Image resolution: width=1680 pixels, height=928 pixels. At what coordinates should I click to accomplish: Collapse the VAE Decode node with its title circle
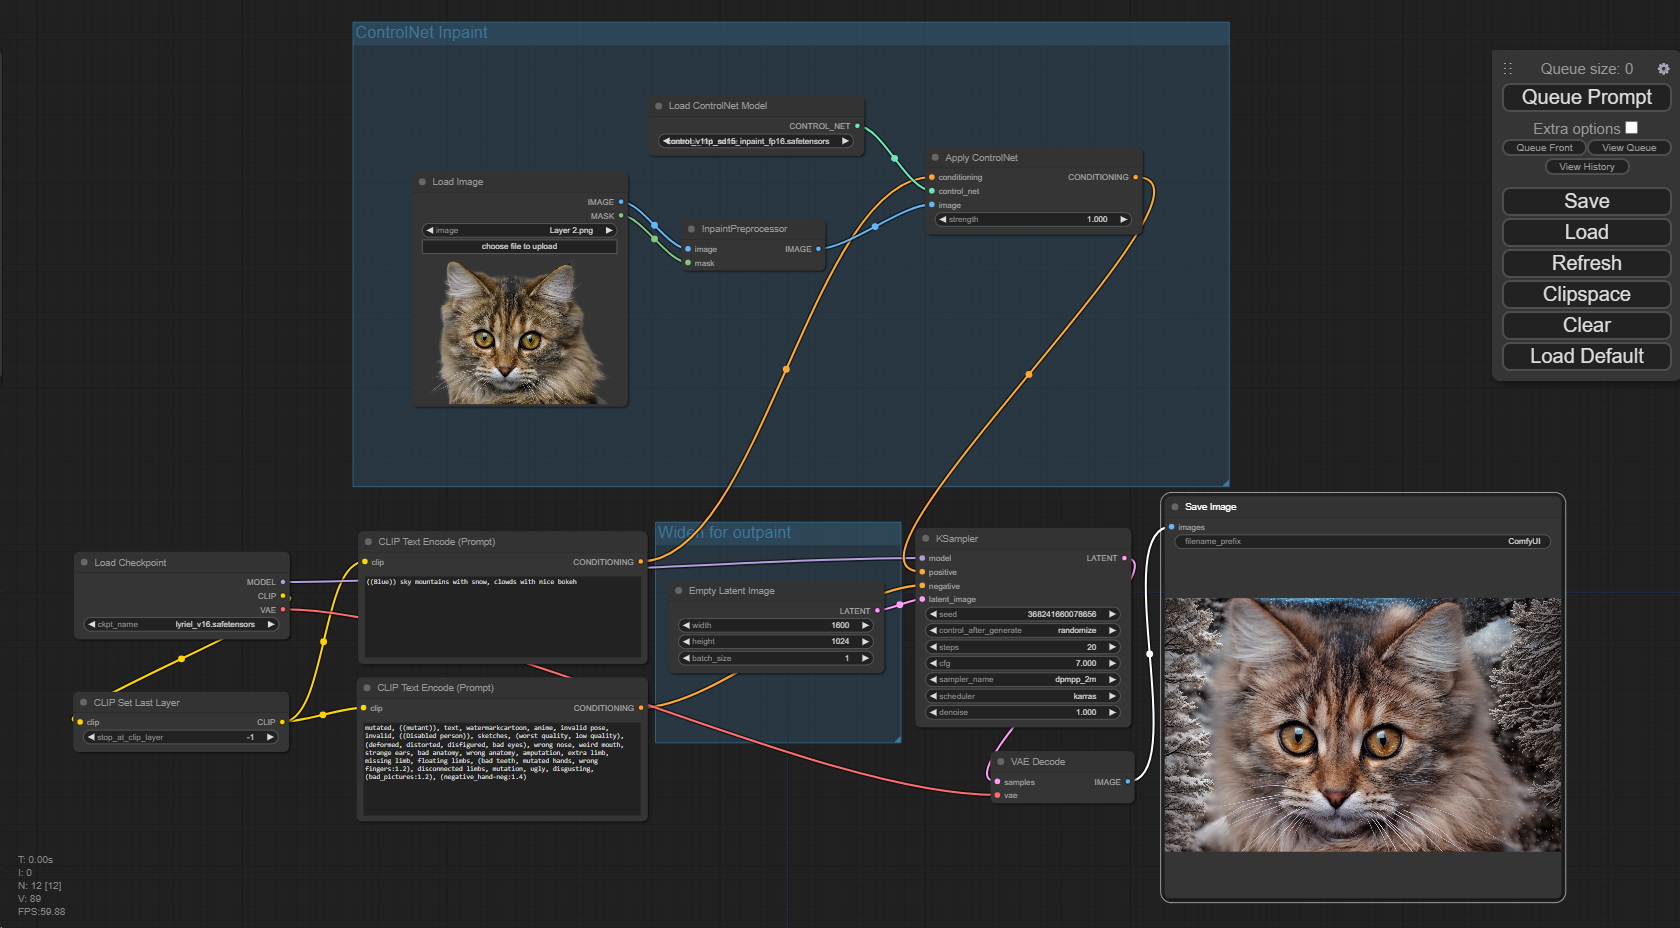click(1000, 761)
